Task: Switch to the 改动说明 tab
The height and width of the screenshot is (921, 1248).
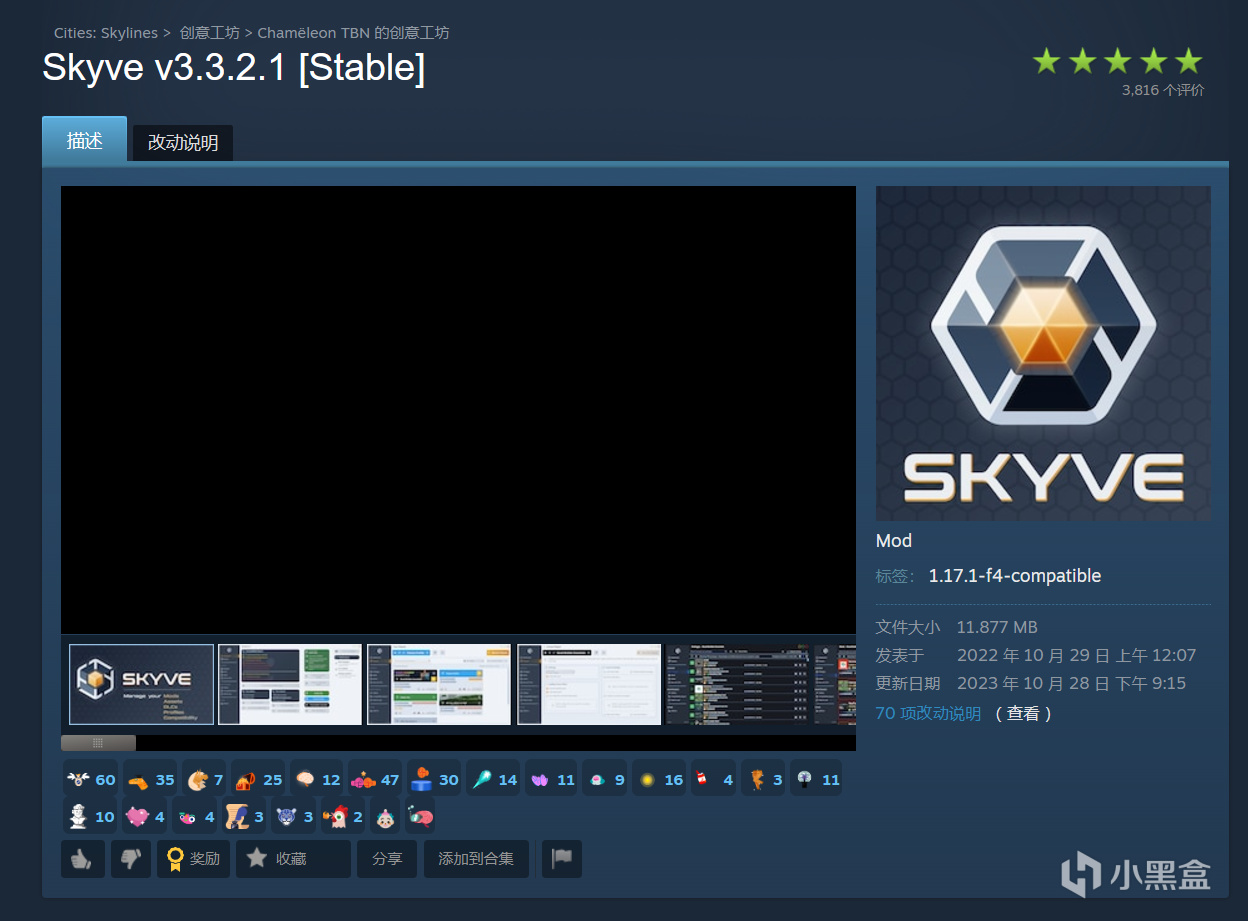Action: tap(183, 142)
